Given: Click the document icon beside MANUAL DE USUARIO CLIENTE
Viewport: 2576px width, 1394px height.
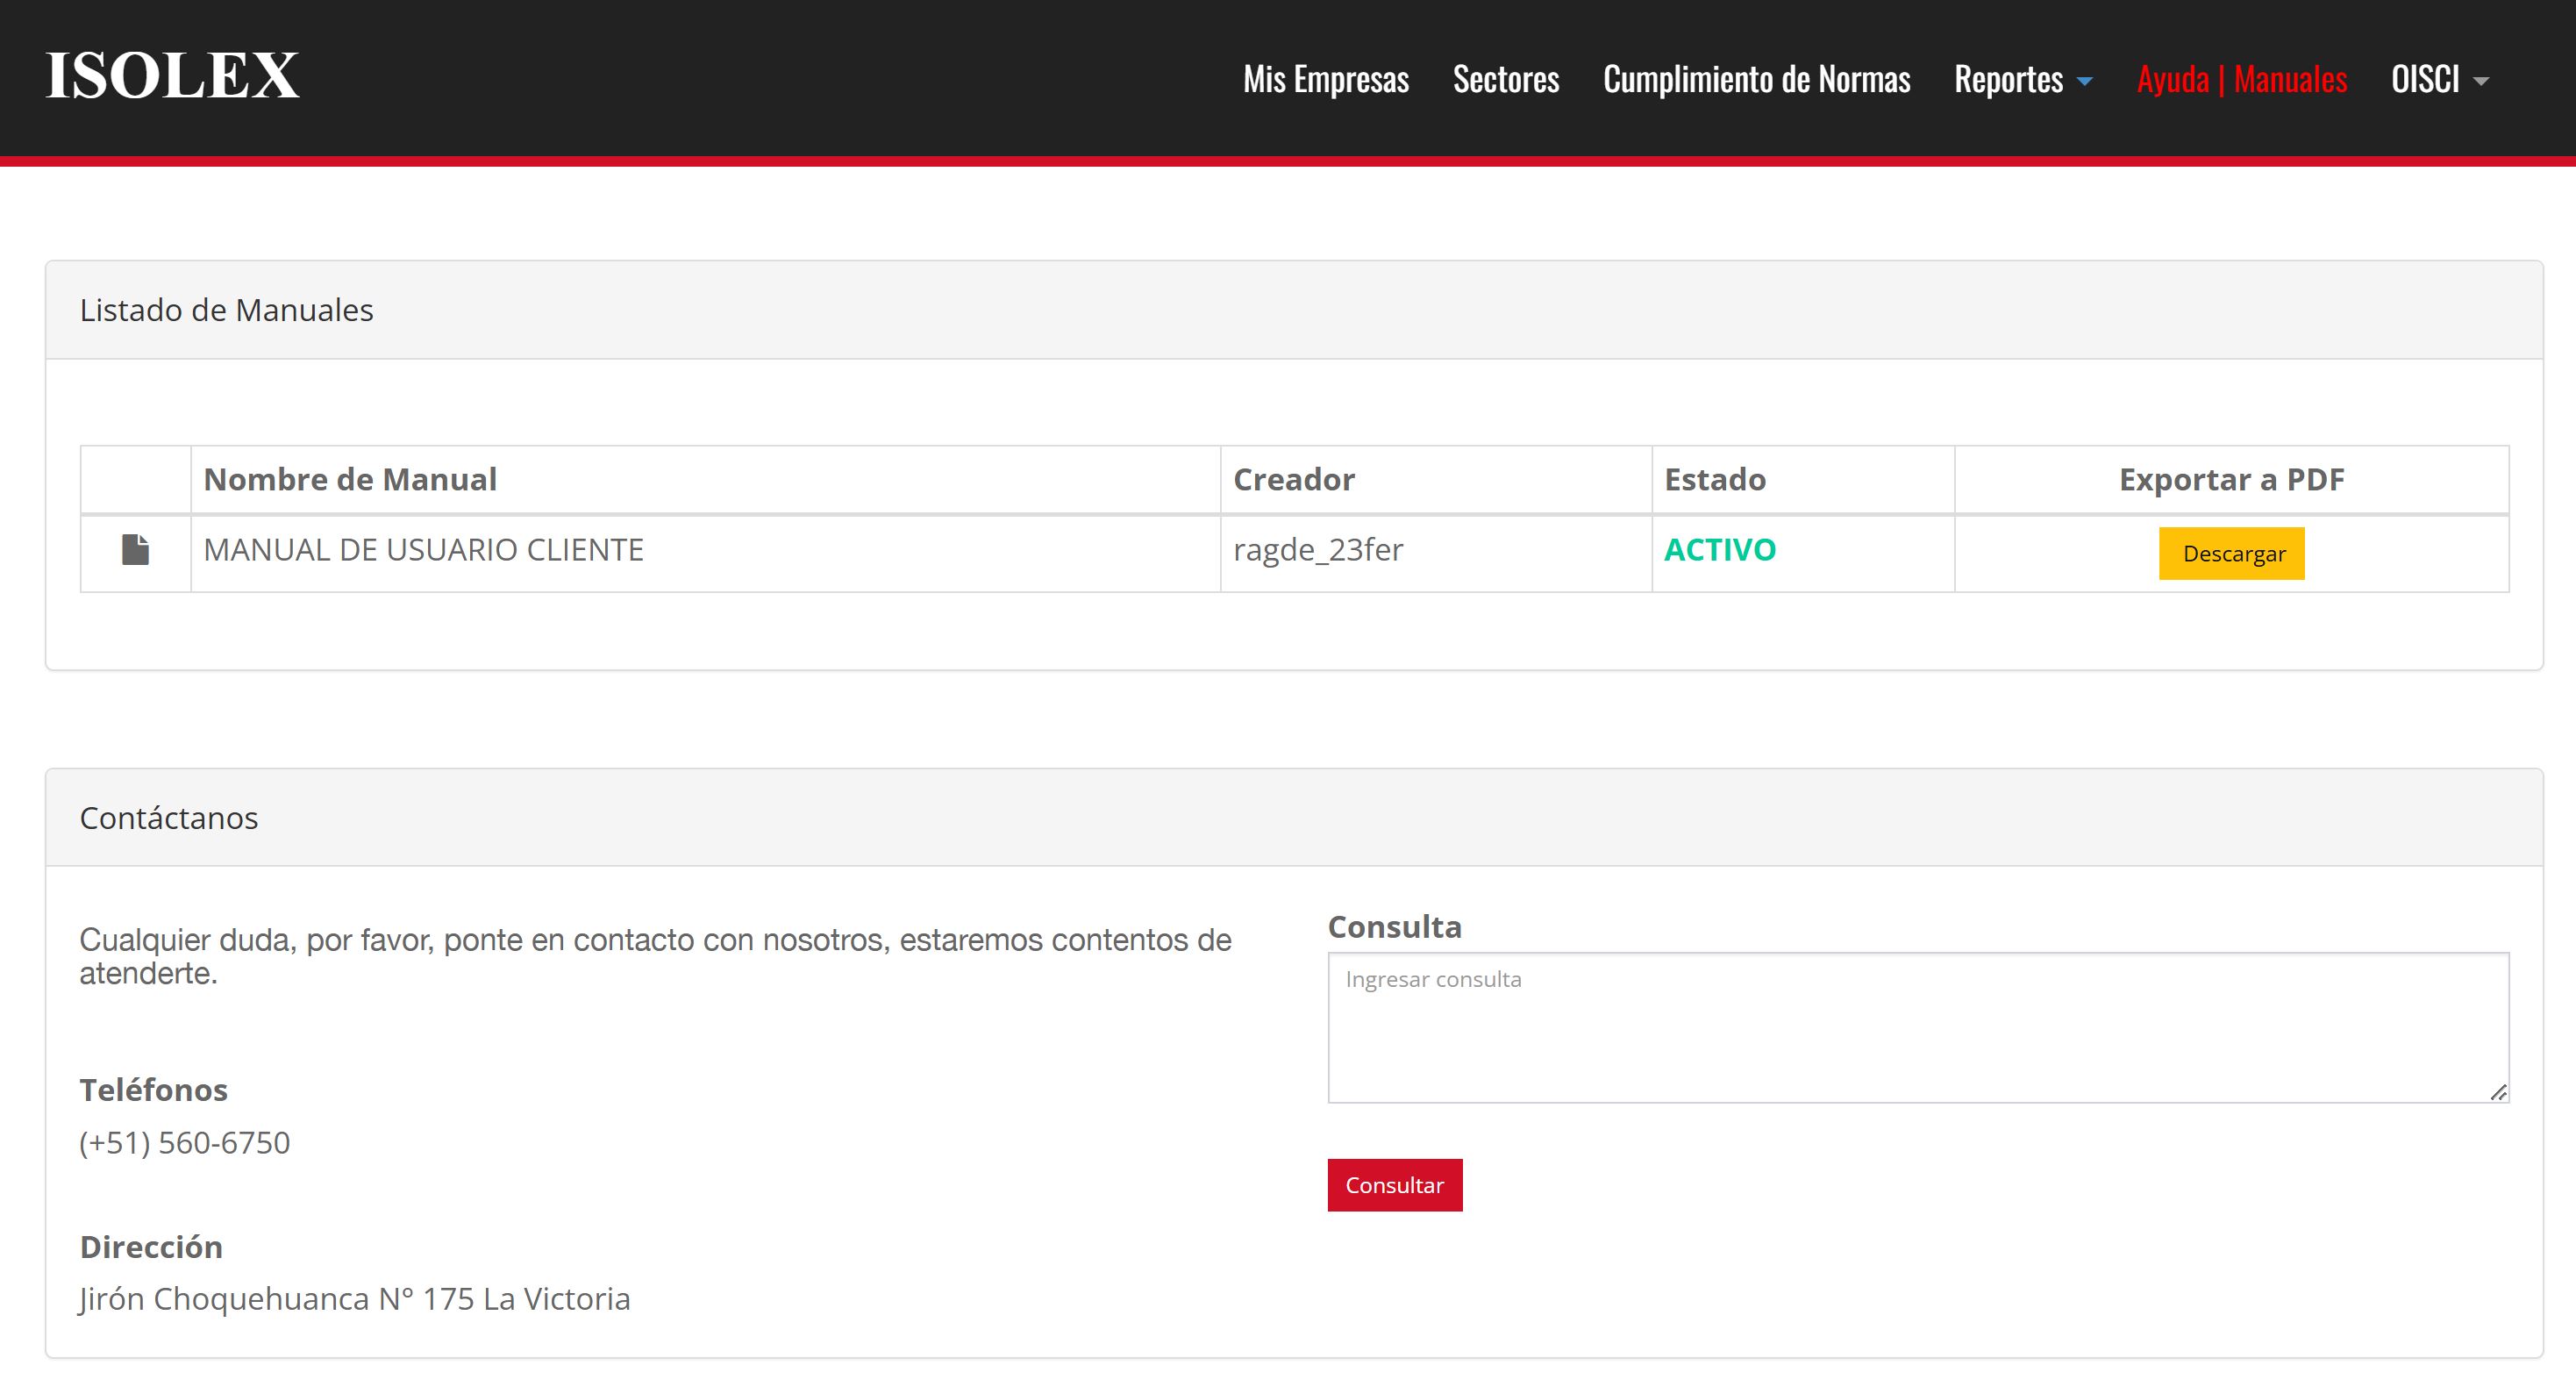Looking at the screenshot, I should (135, 549).
